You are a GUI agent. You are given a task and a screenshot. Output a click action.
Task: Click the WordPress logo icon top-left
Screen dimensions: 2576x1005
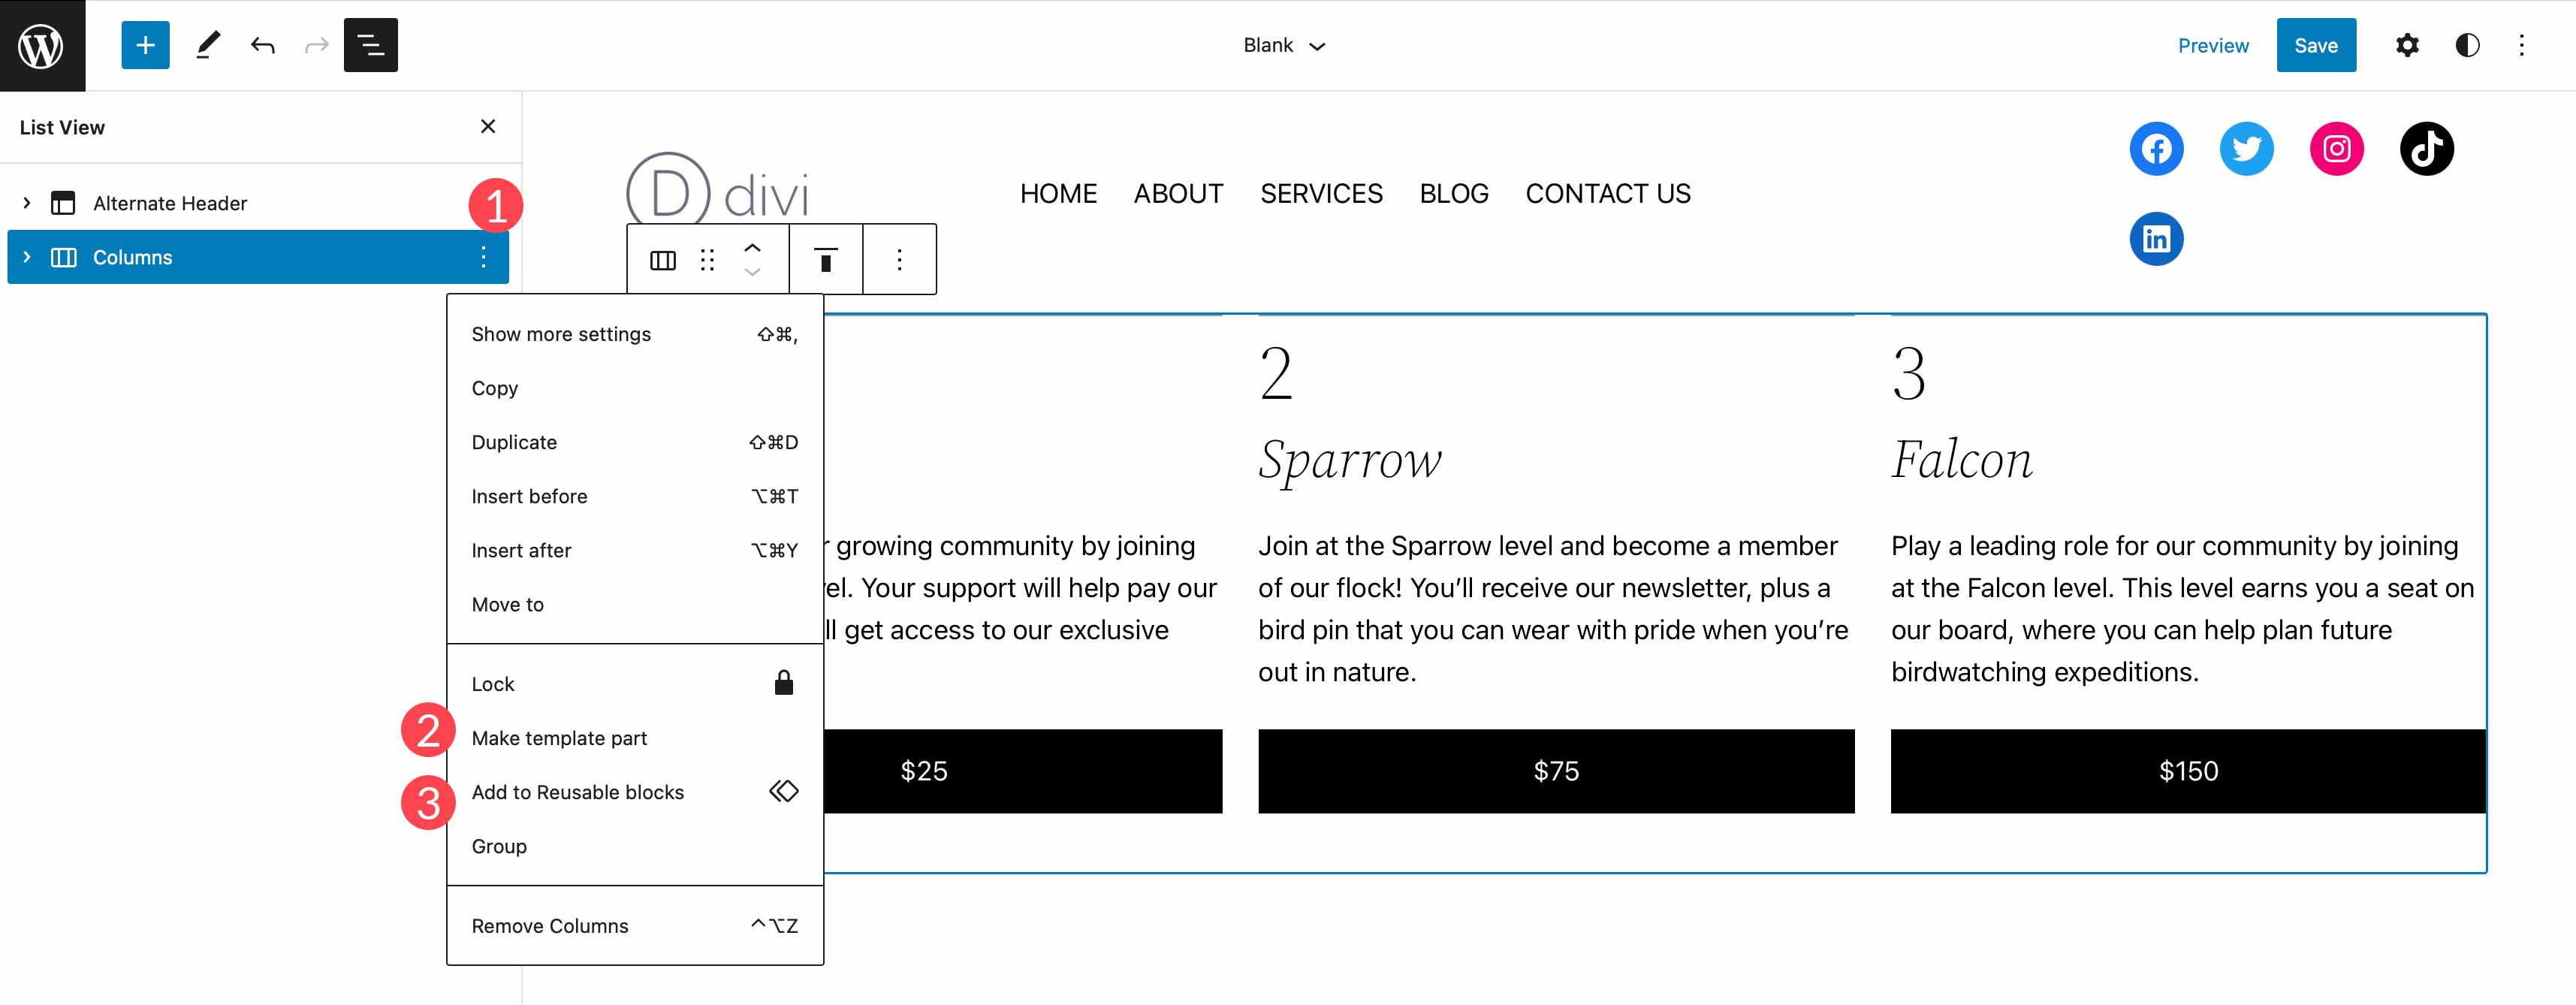(x=43, y=44)
